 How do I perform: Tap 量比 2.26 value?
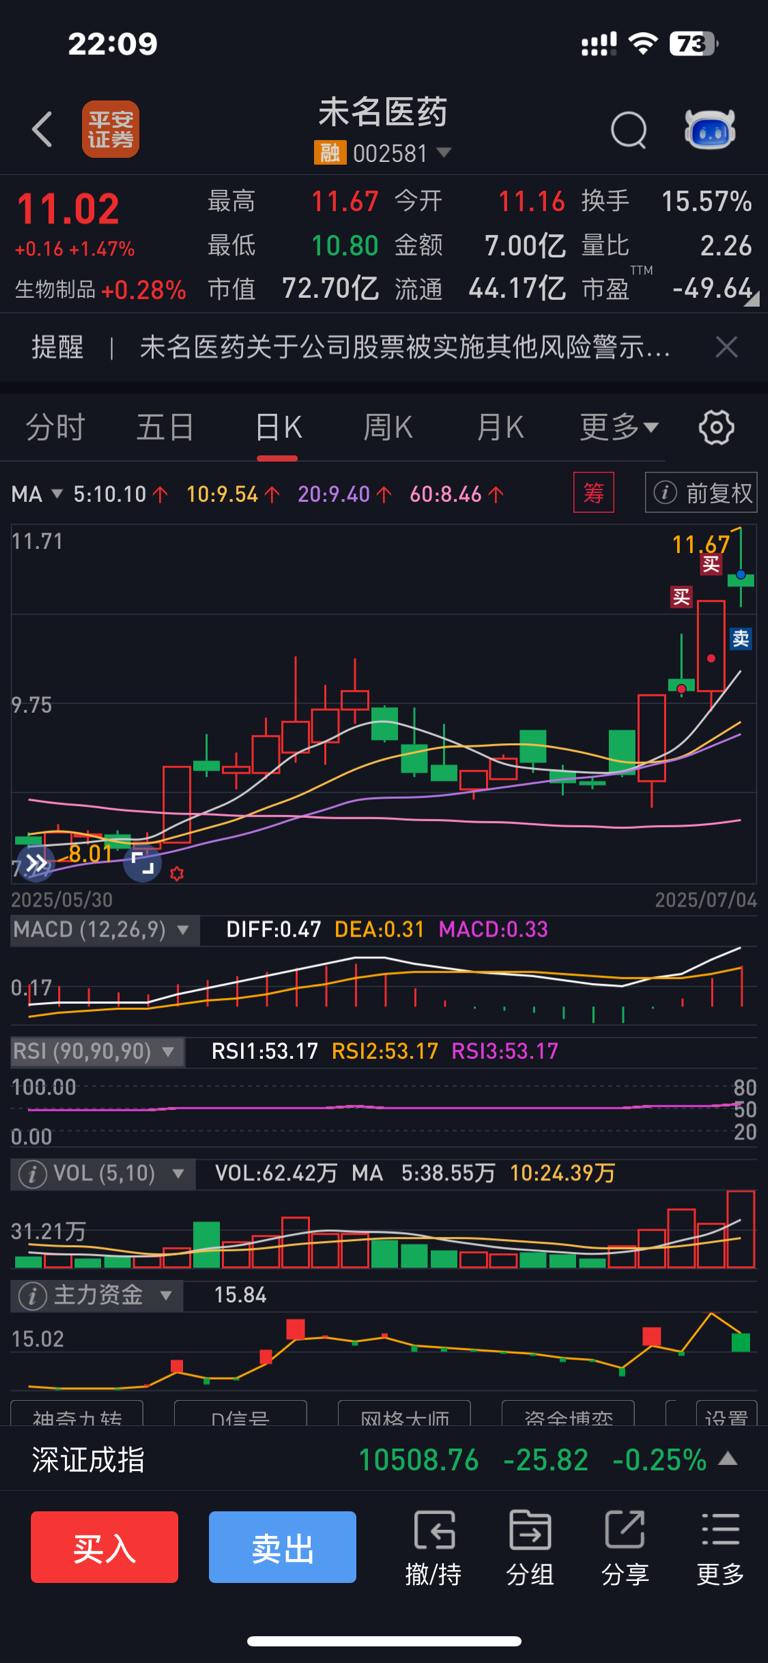(x=726, y=246)
